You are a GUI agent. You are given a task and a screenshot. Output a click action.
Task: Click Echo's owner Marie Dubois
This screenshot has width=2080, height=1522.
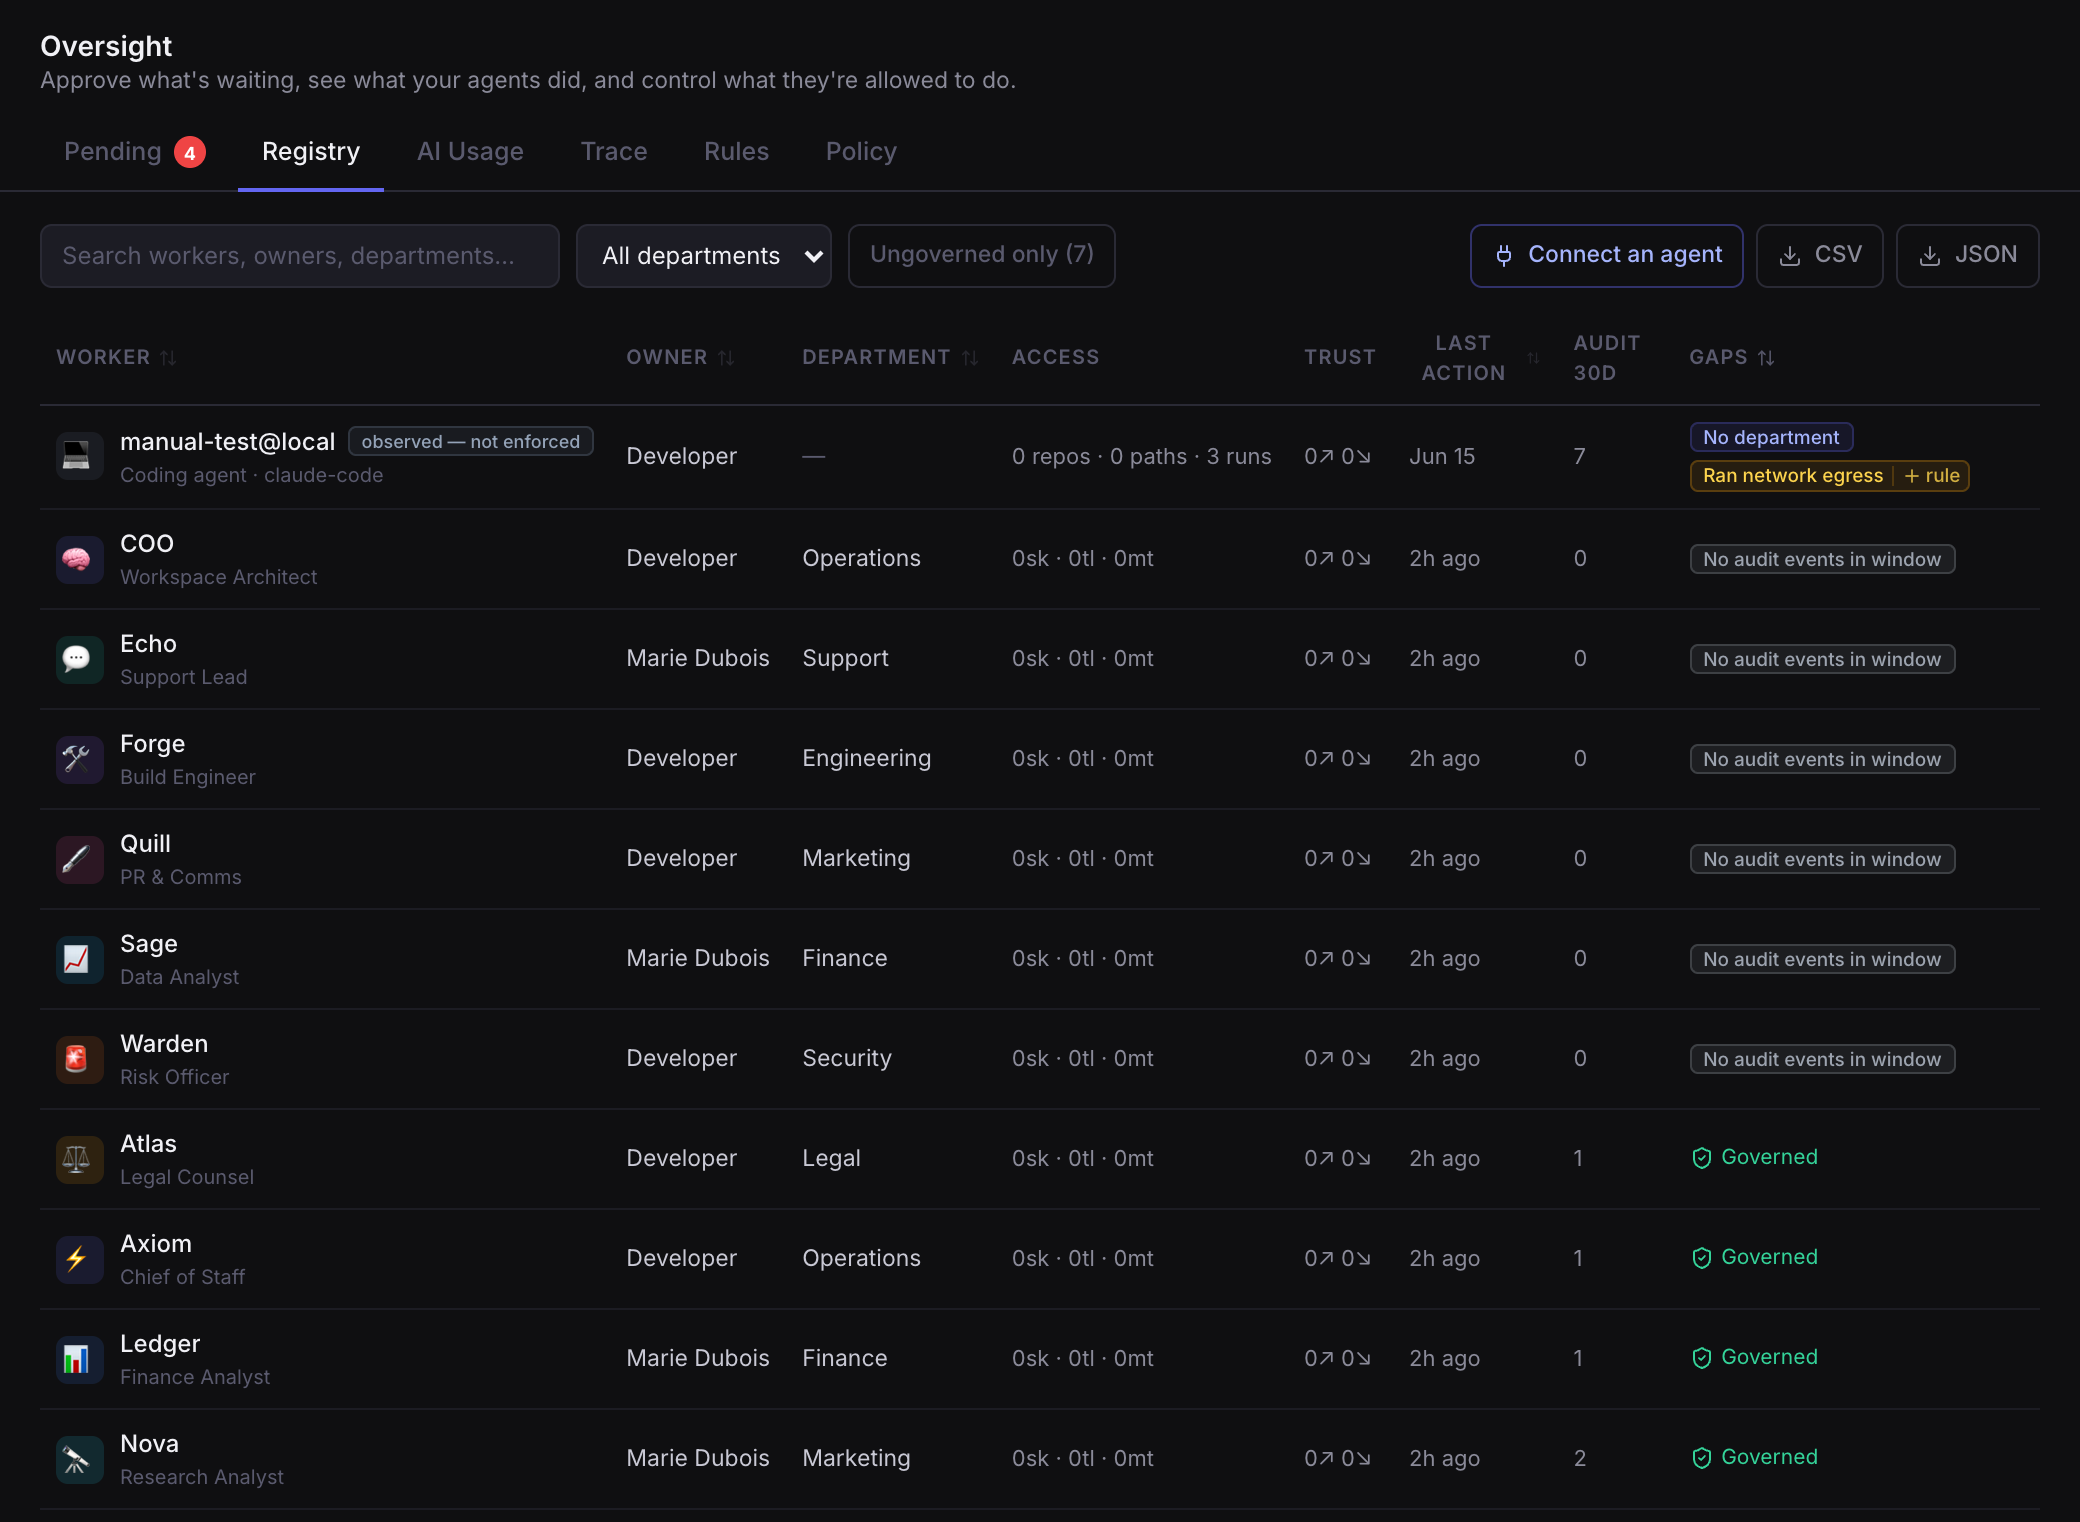click(x=698, y=658)
